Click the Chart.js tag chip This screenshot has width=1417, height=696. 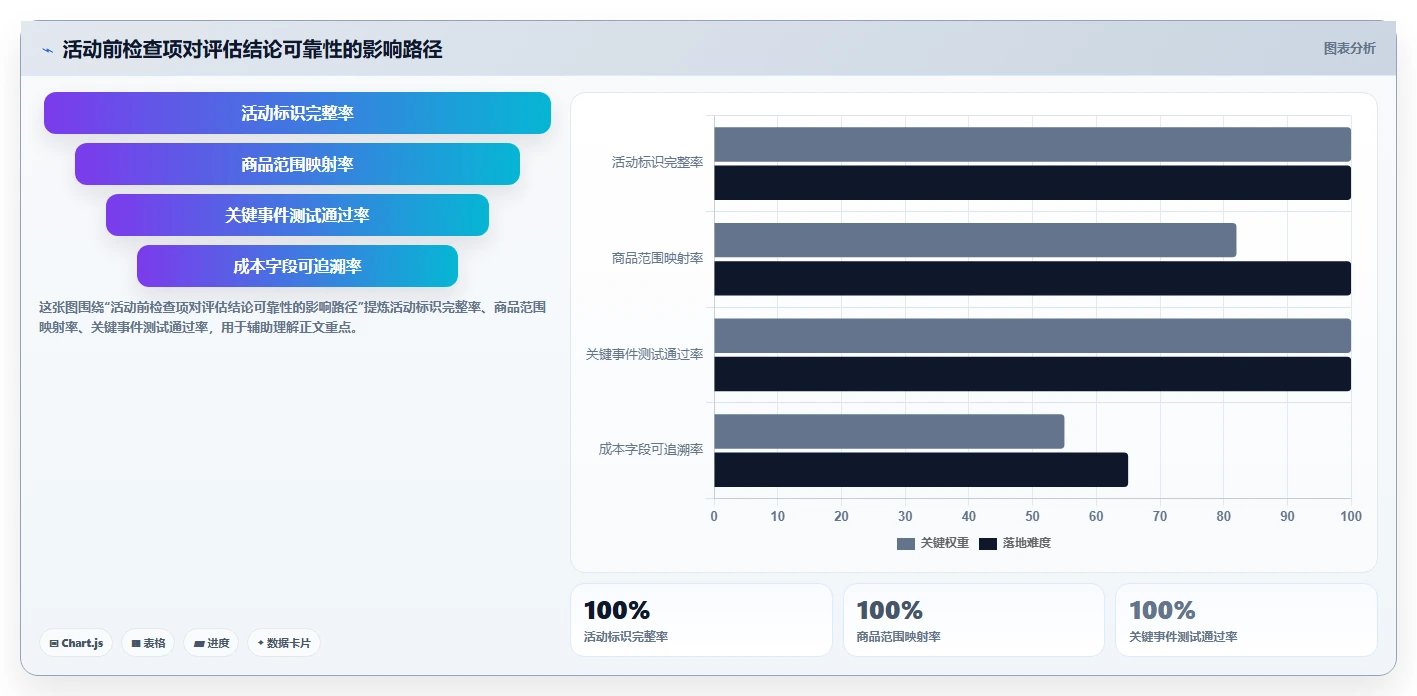pyautogui.click(x=76, y=643)
